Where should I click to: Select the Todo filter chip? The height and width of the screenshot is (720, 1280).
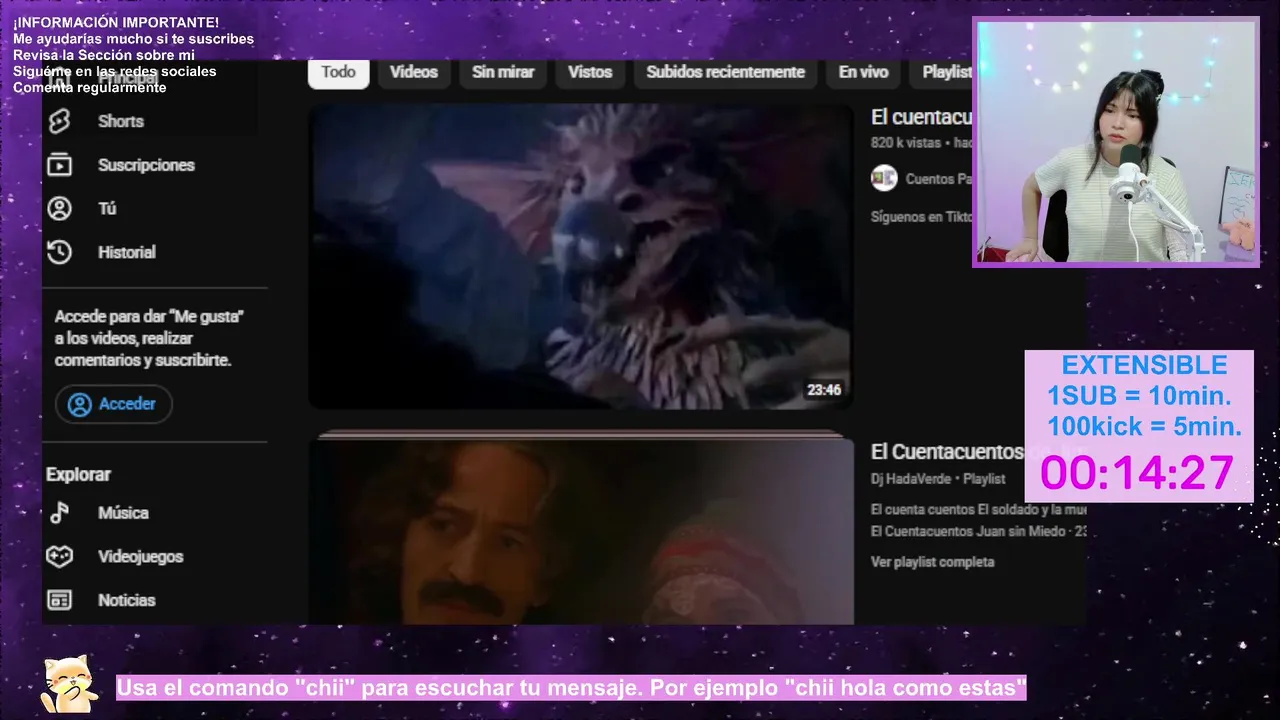339,72
